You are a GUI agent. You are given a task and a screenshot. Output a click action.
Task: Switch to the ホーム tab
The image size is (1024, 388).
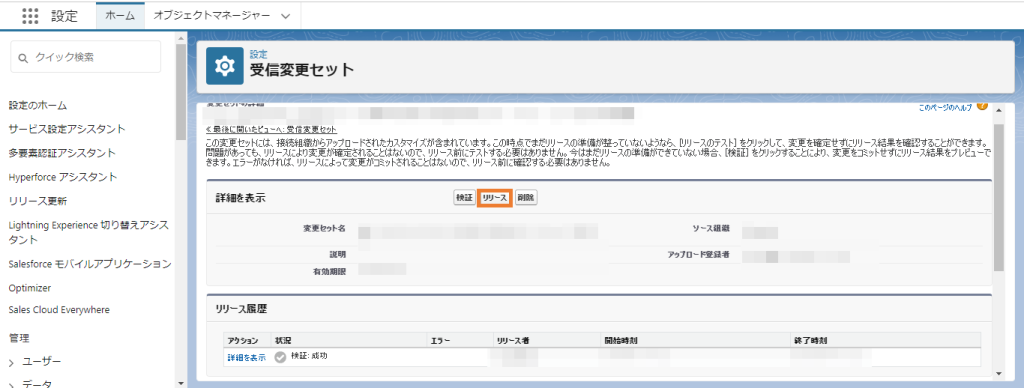click(x=120, y=16)
